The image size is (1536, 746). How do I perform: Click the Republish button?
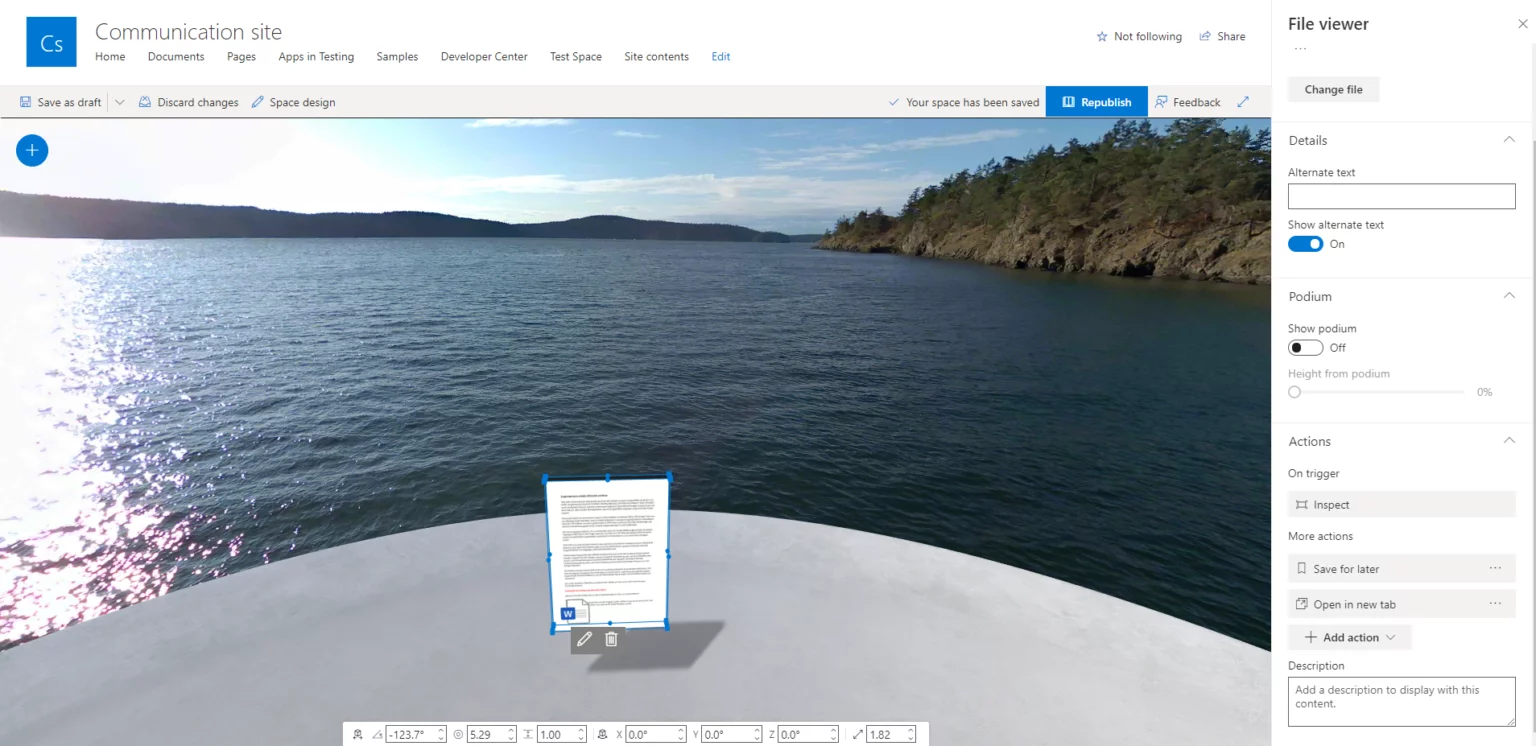(1096, 101)
